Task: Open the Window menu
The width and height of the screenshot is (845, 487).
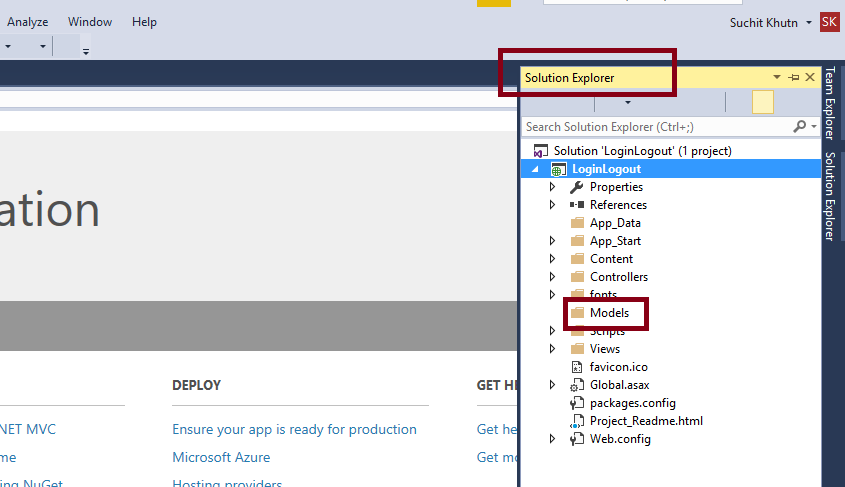Action: (90, 22)
